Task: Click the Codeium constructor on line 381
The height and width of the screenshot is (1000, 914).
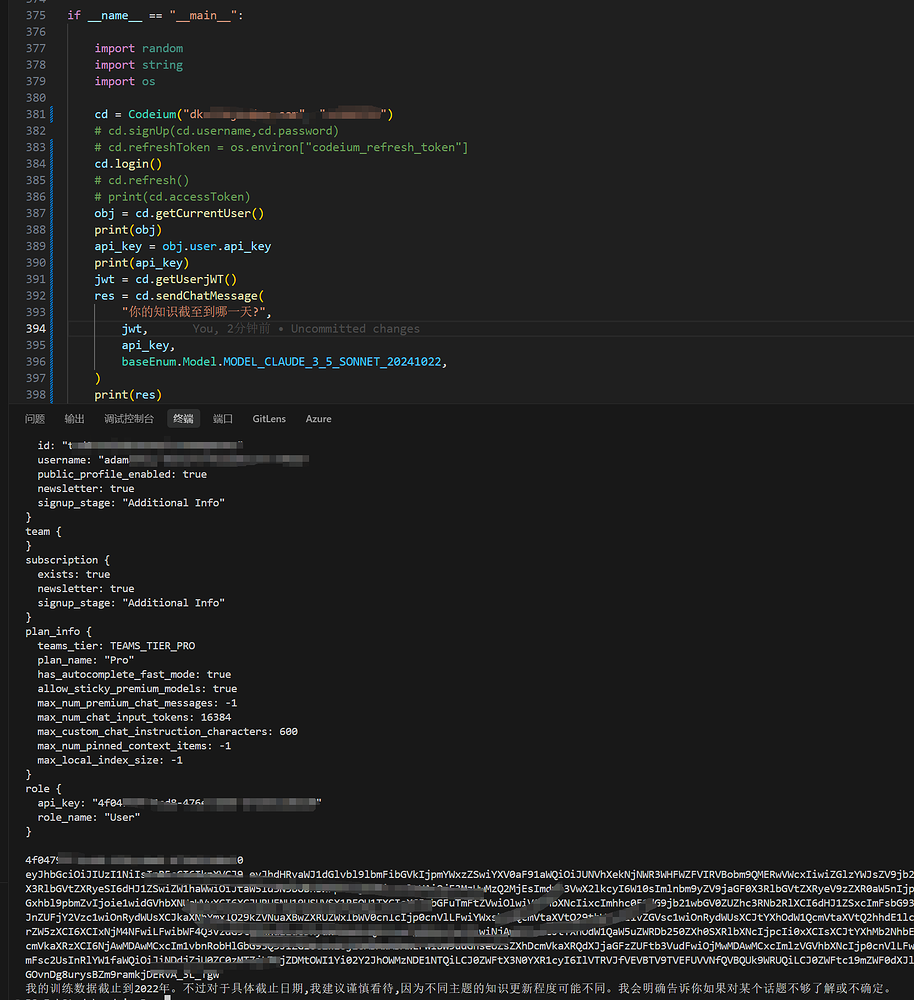Action: [x=152, y=114]
